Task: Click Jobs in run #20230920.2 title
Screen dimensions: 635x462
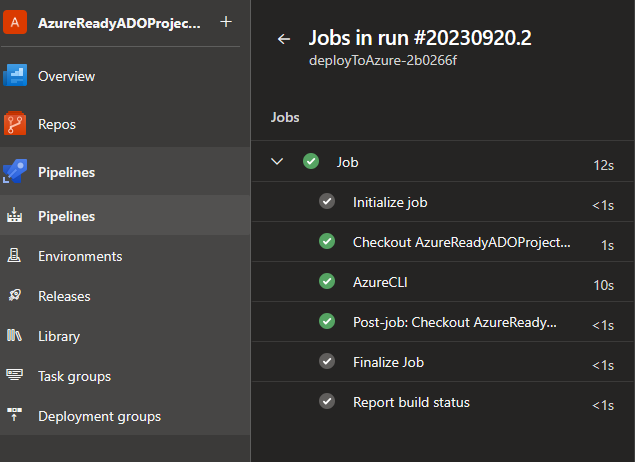Action: click(x=420, y=38)
